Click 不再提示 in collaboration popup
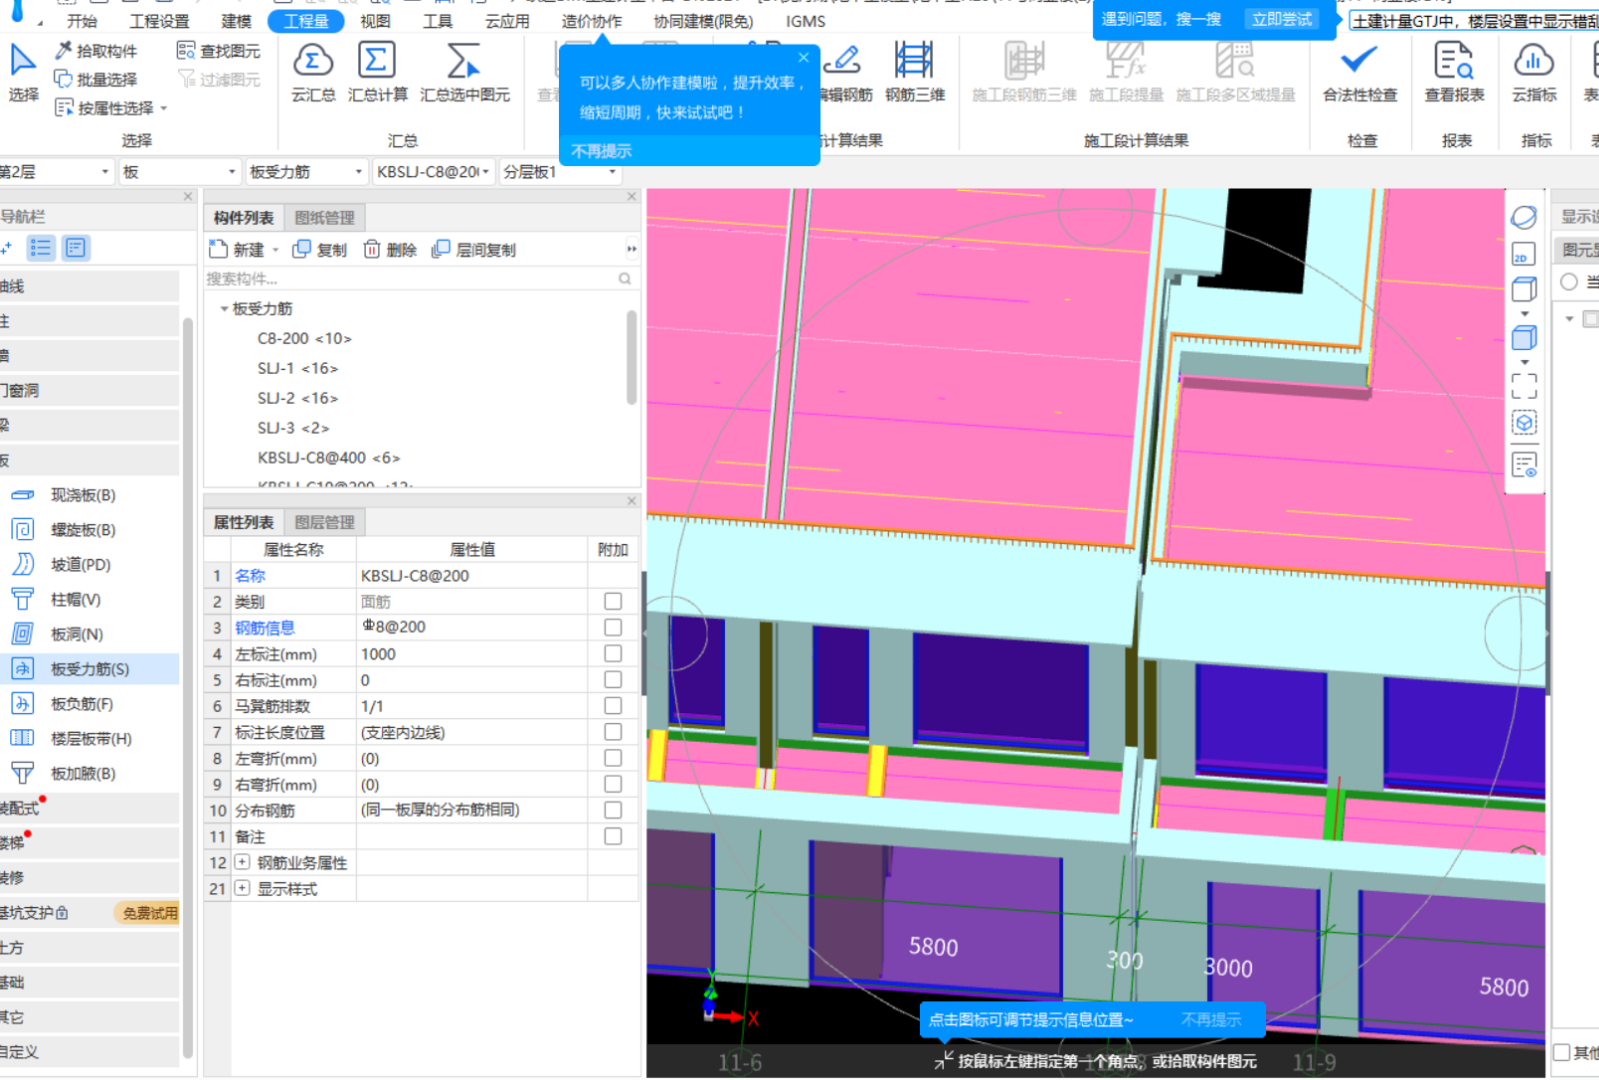 pyautogui.click(x=601, y=151)
